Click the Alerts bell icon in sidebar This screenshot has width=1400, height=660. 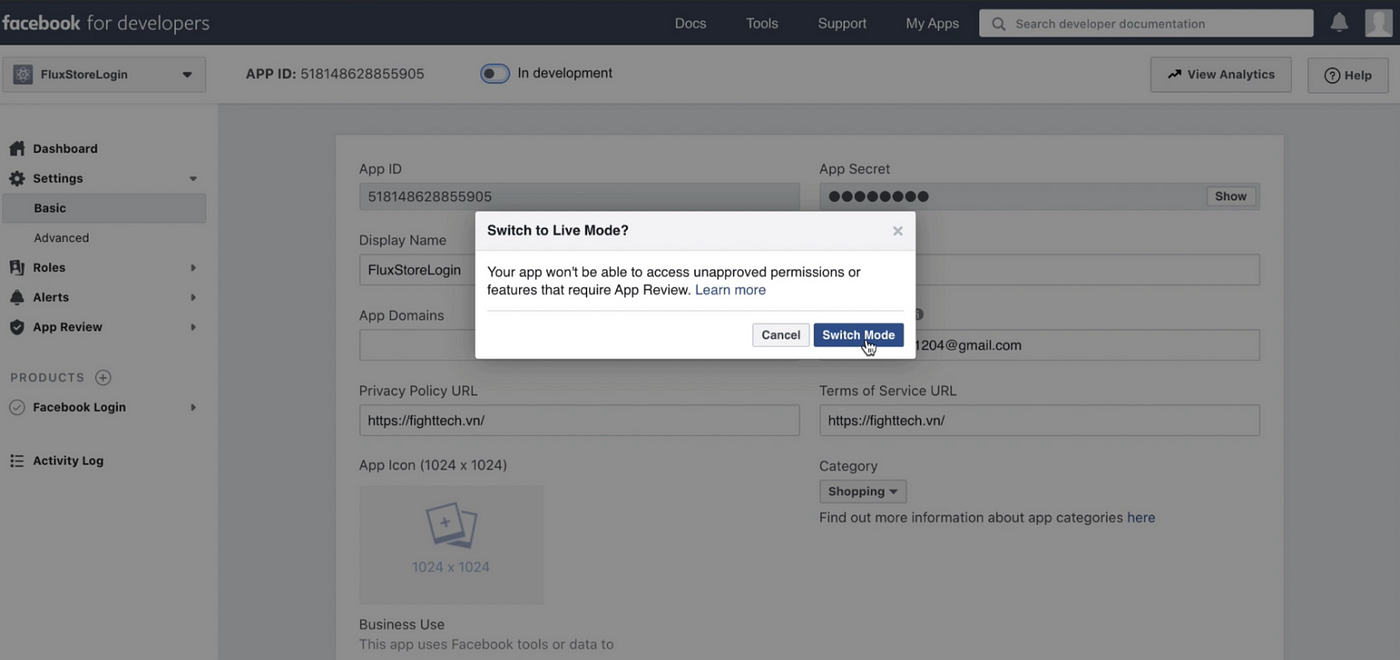coord(16,297)
